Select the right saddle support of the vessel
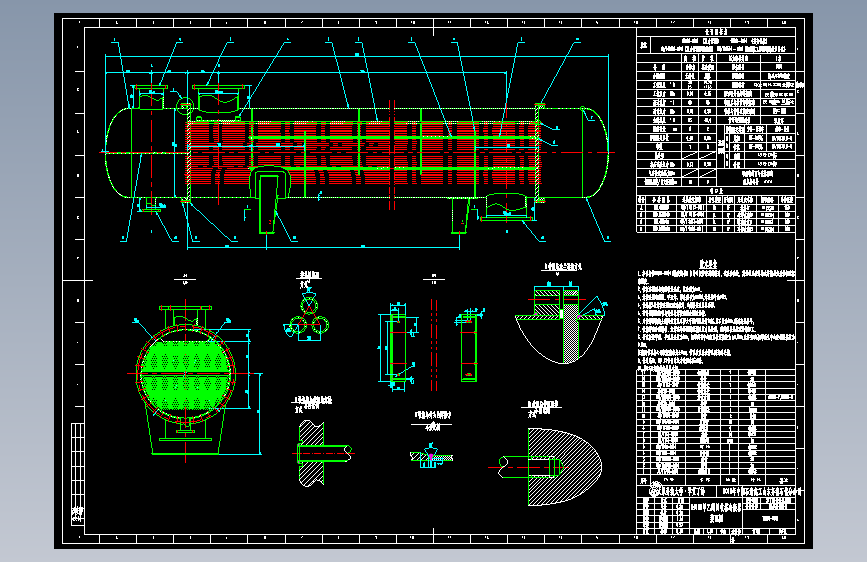867x562 pixels. coord(460,216)
